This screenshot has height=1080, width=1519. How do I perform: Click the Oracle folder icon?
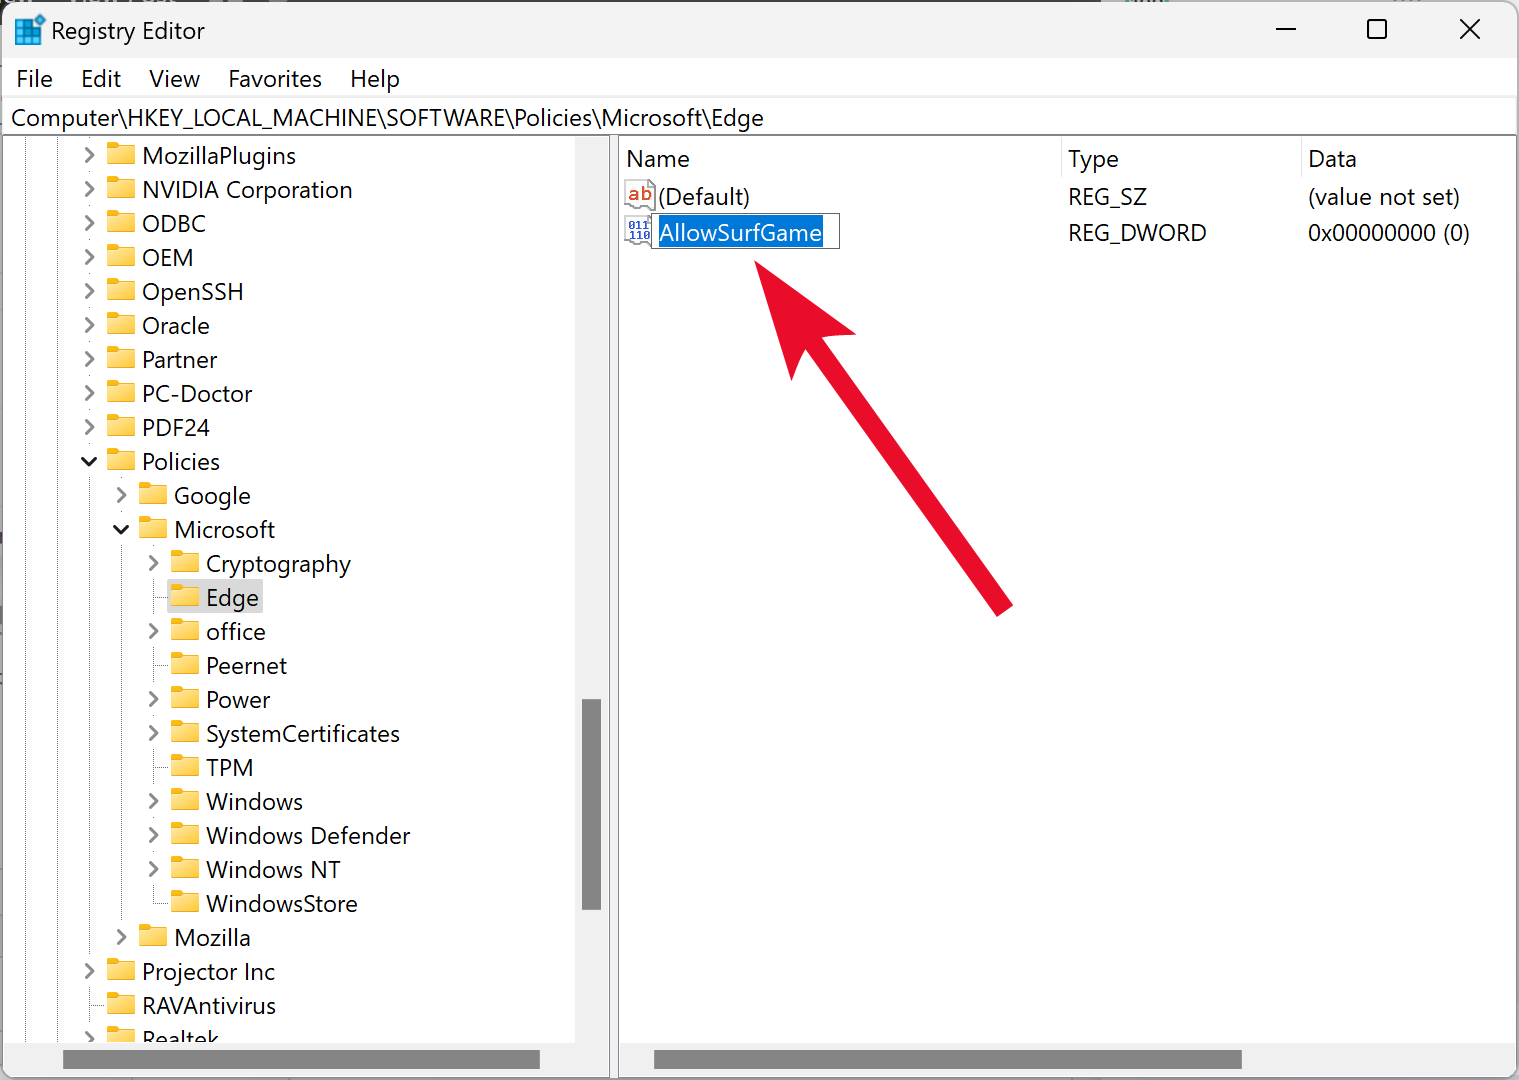(121, 324)
